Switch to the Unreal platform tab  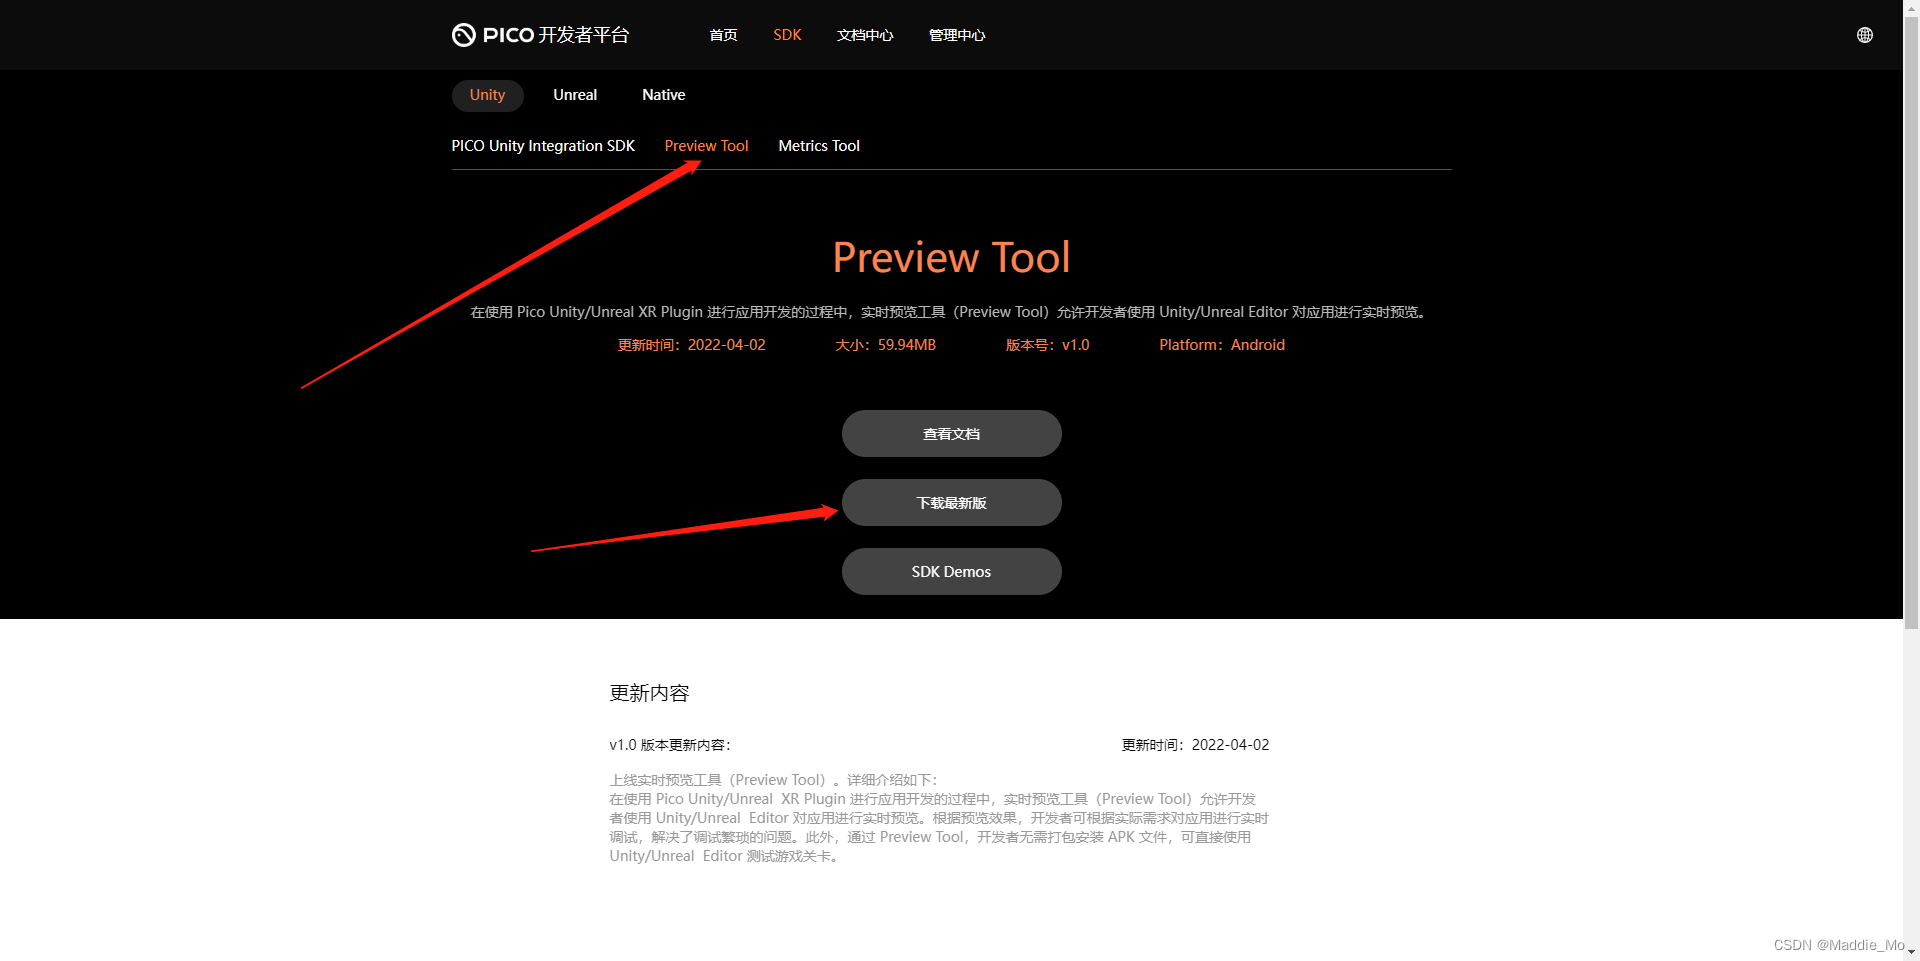[x=575, y=95]
